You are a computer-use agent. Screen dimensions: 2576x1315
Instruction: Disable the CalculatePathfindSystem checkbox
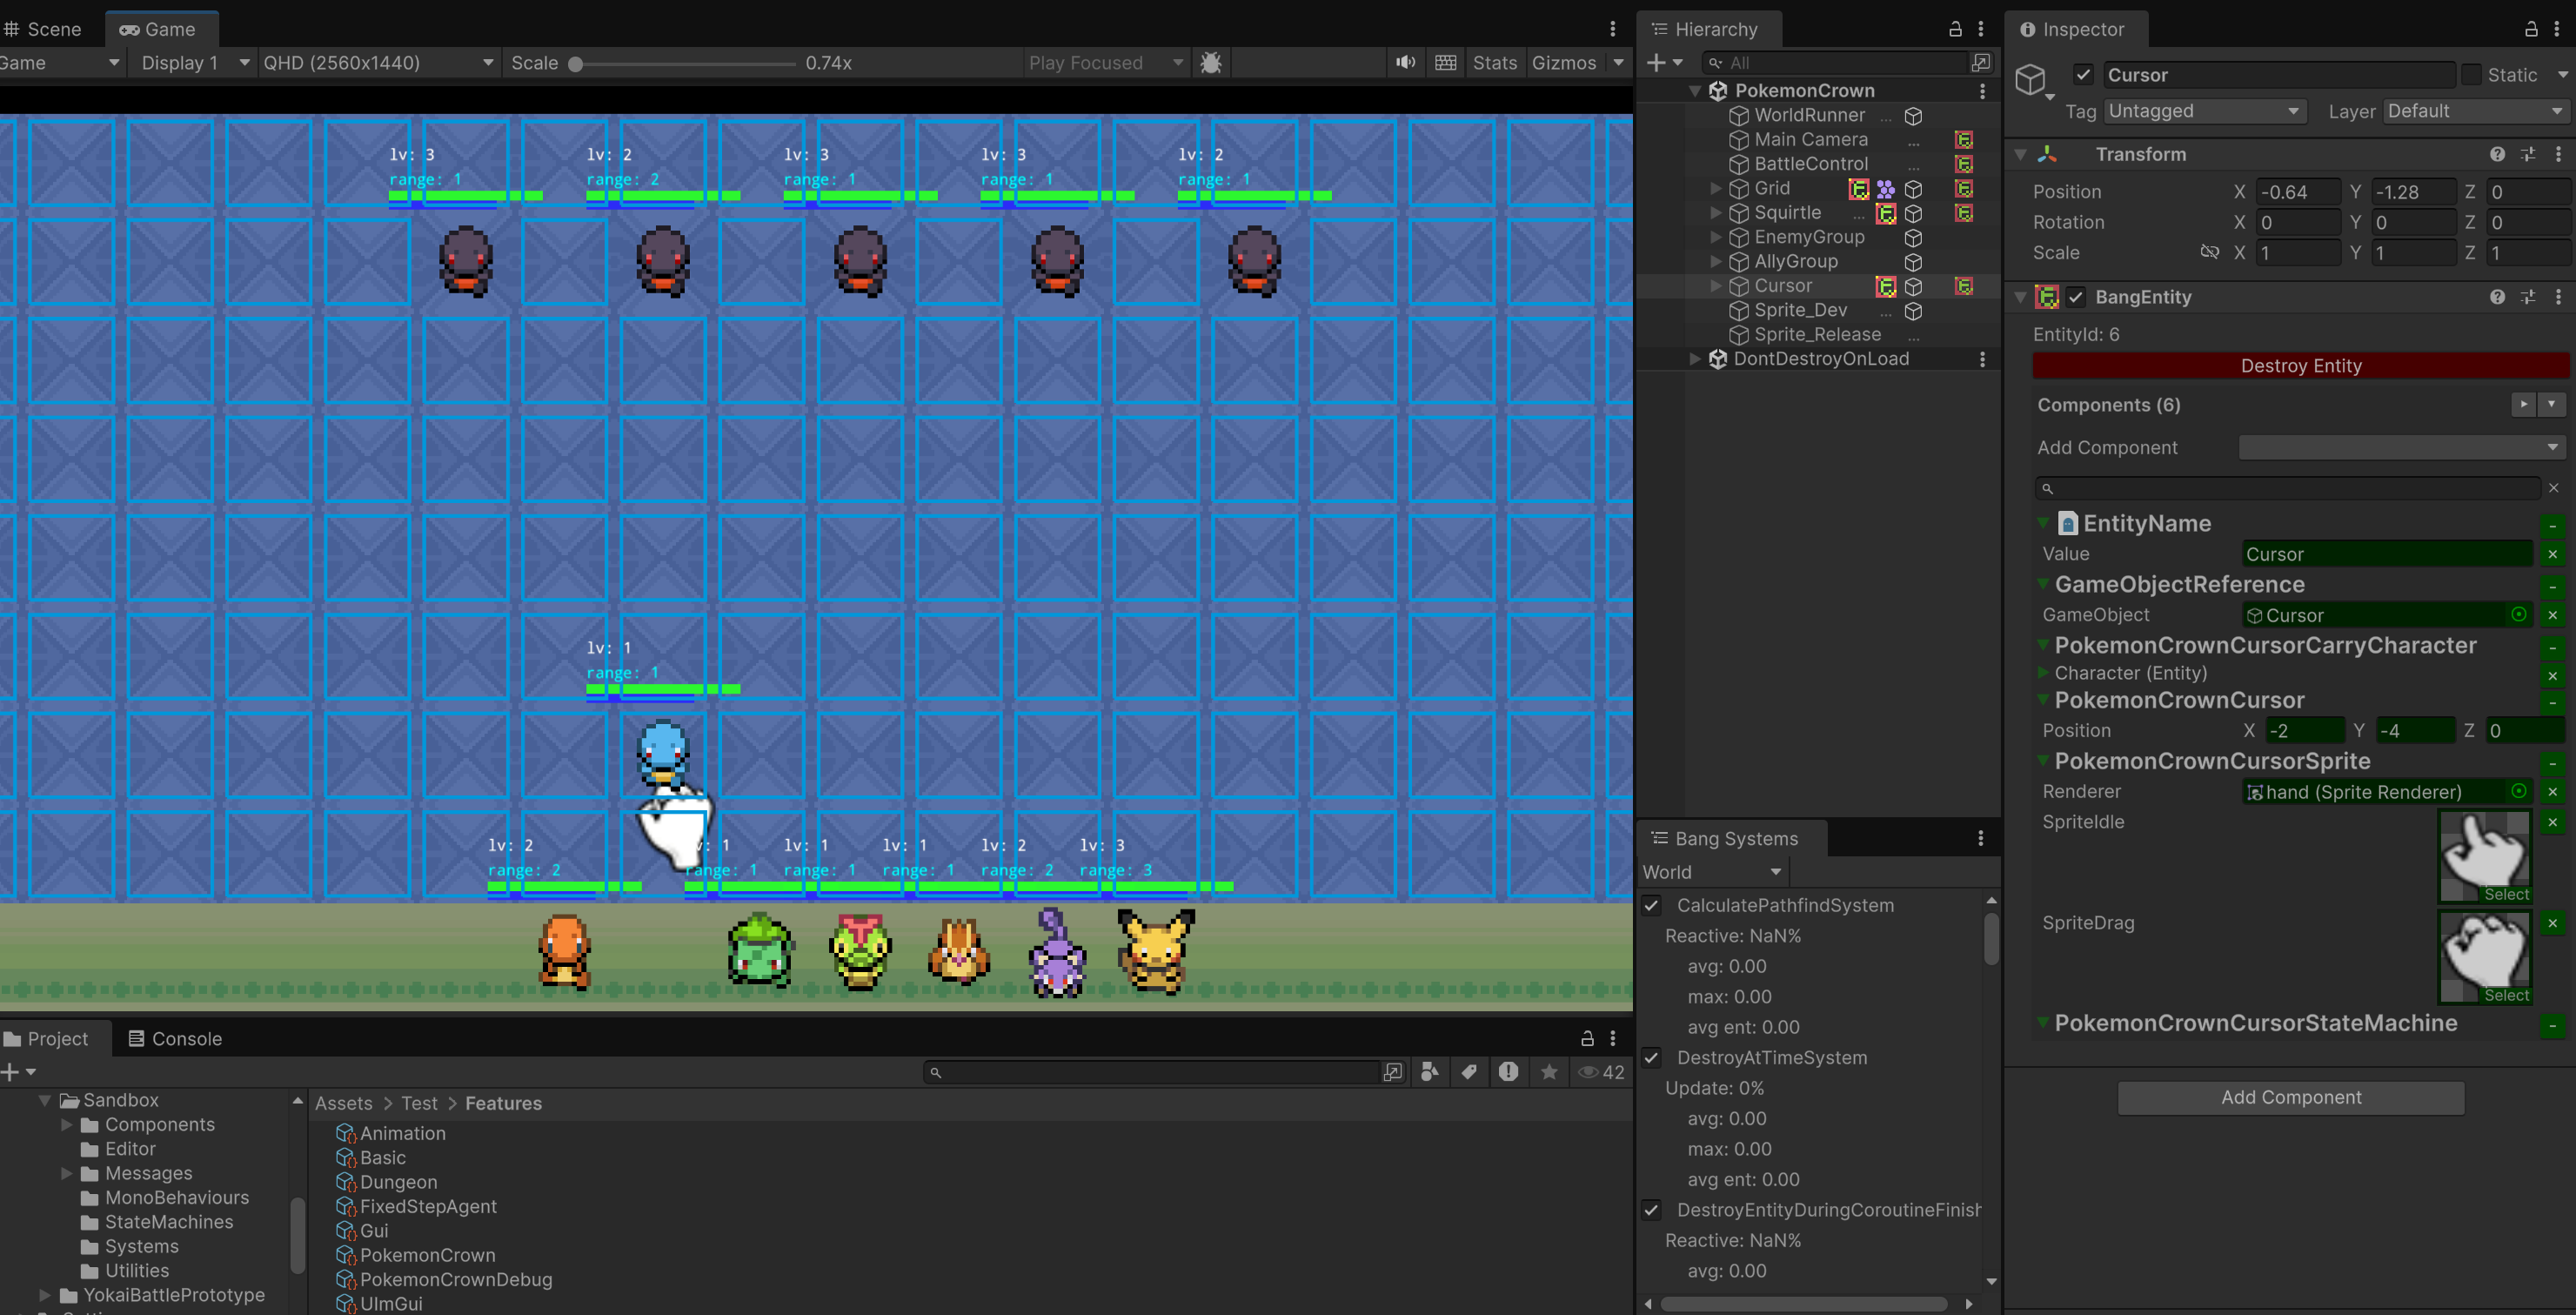(1651, 905)
